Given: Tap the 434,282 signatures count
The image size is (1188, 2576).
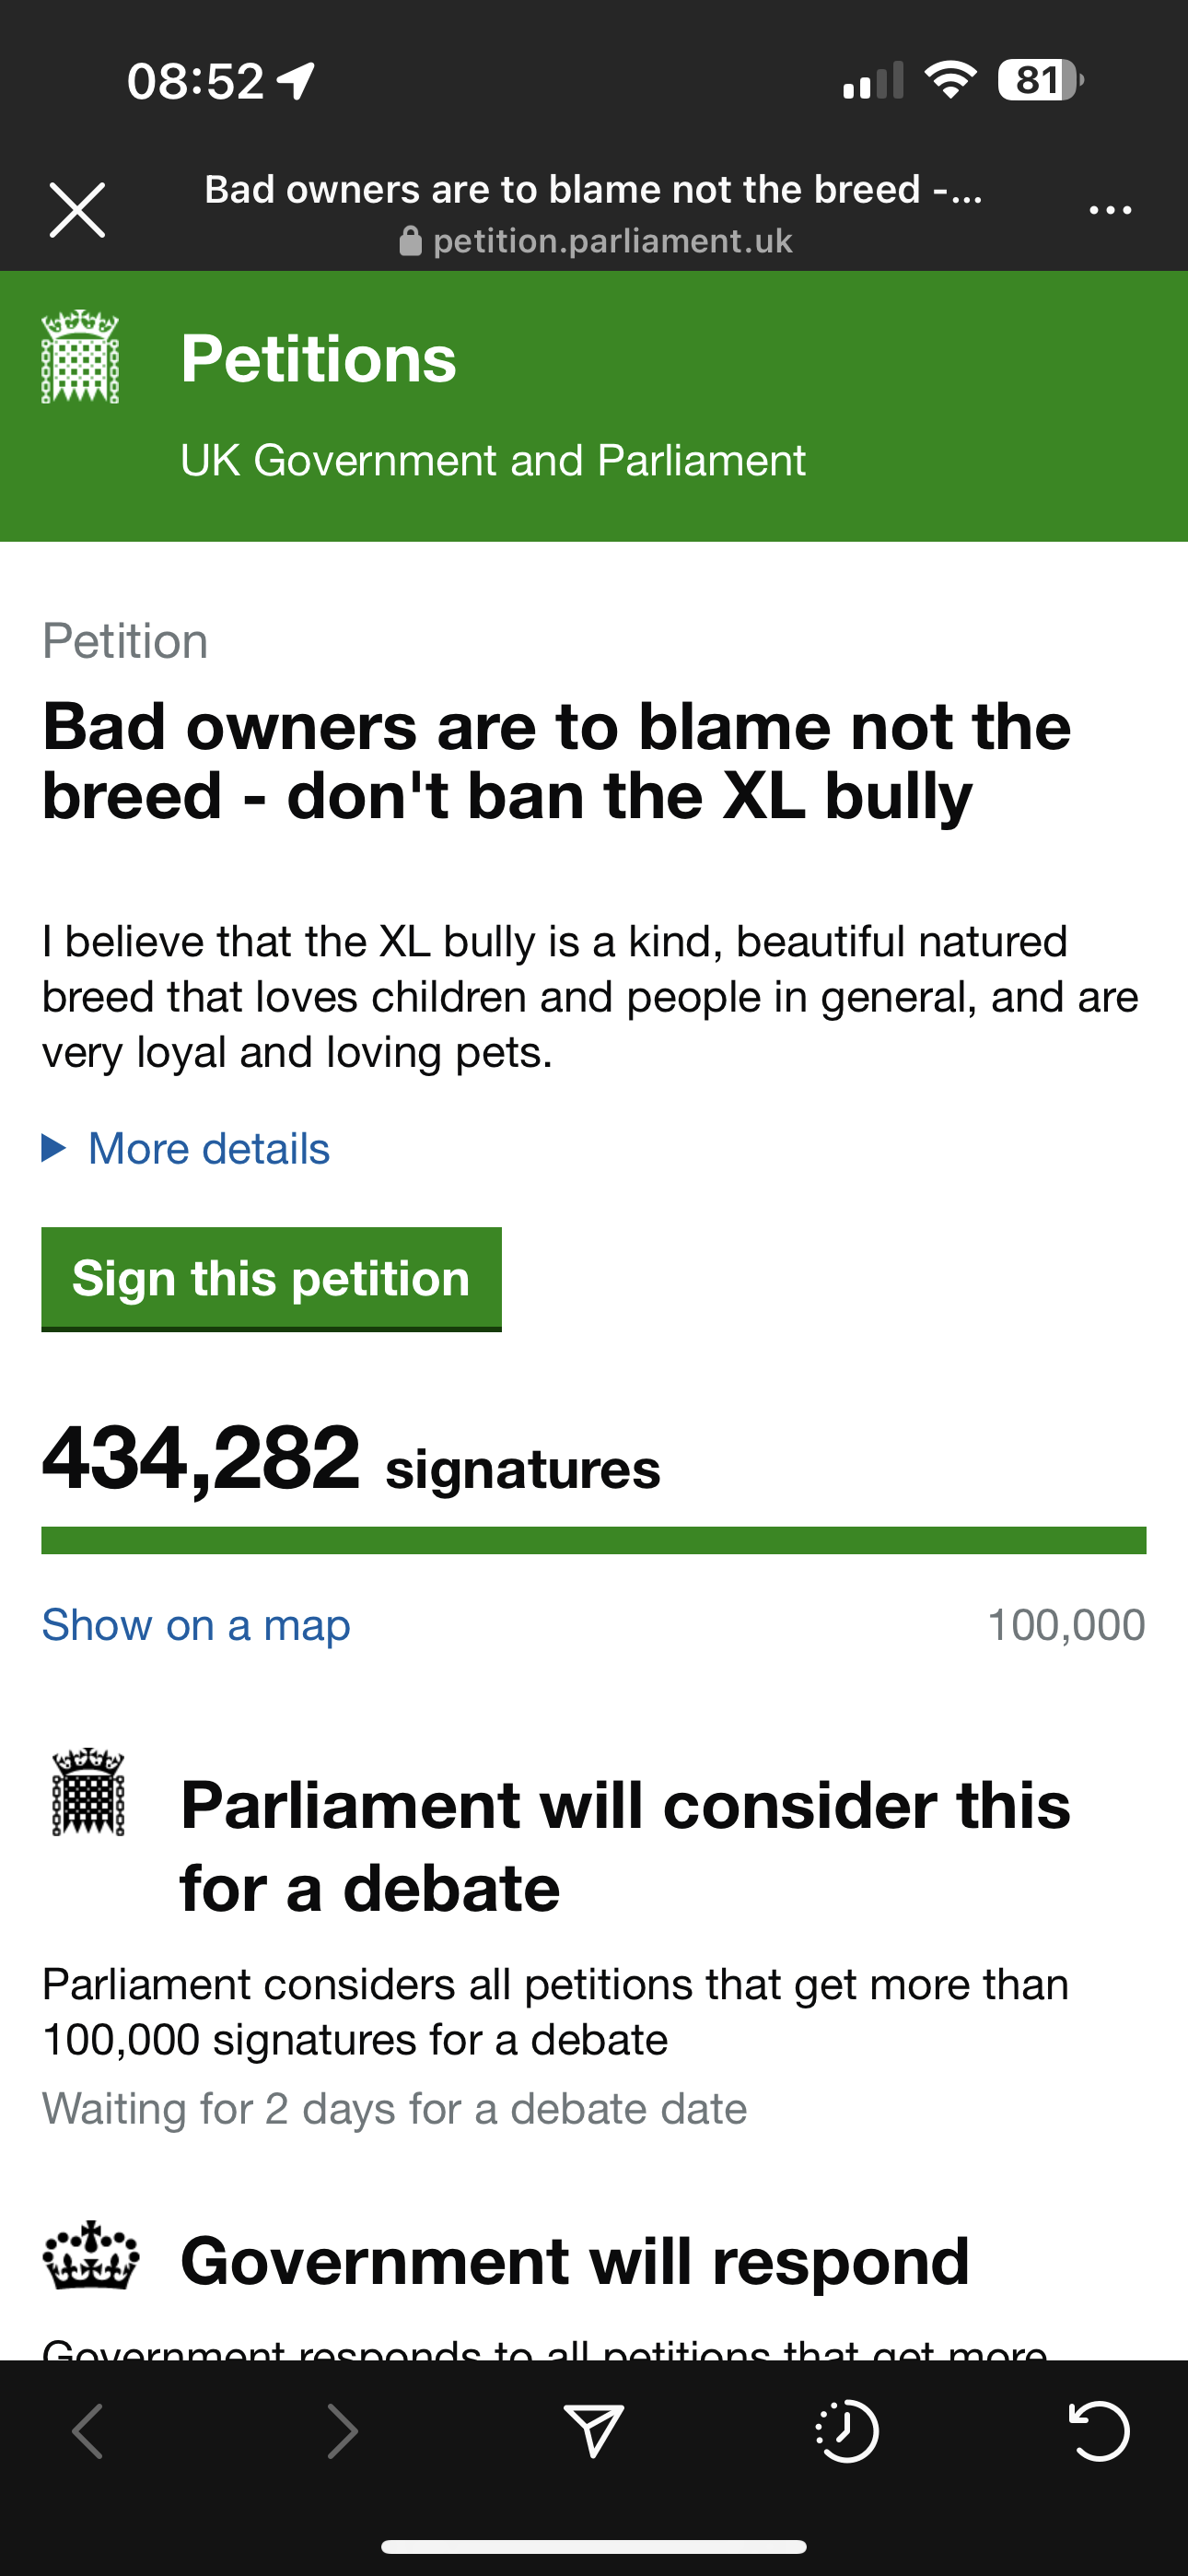Looking at the screenshot, I should [351, 1460].
